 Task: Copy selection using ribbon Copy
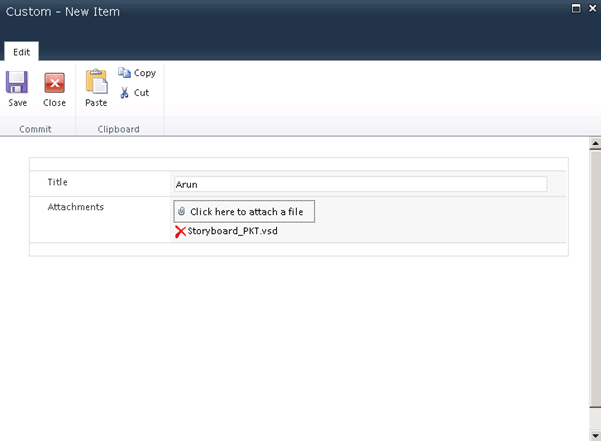point(137,73)
